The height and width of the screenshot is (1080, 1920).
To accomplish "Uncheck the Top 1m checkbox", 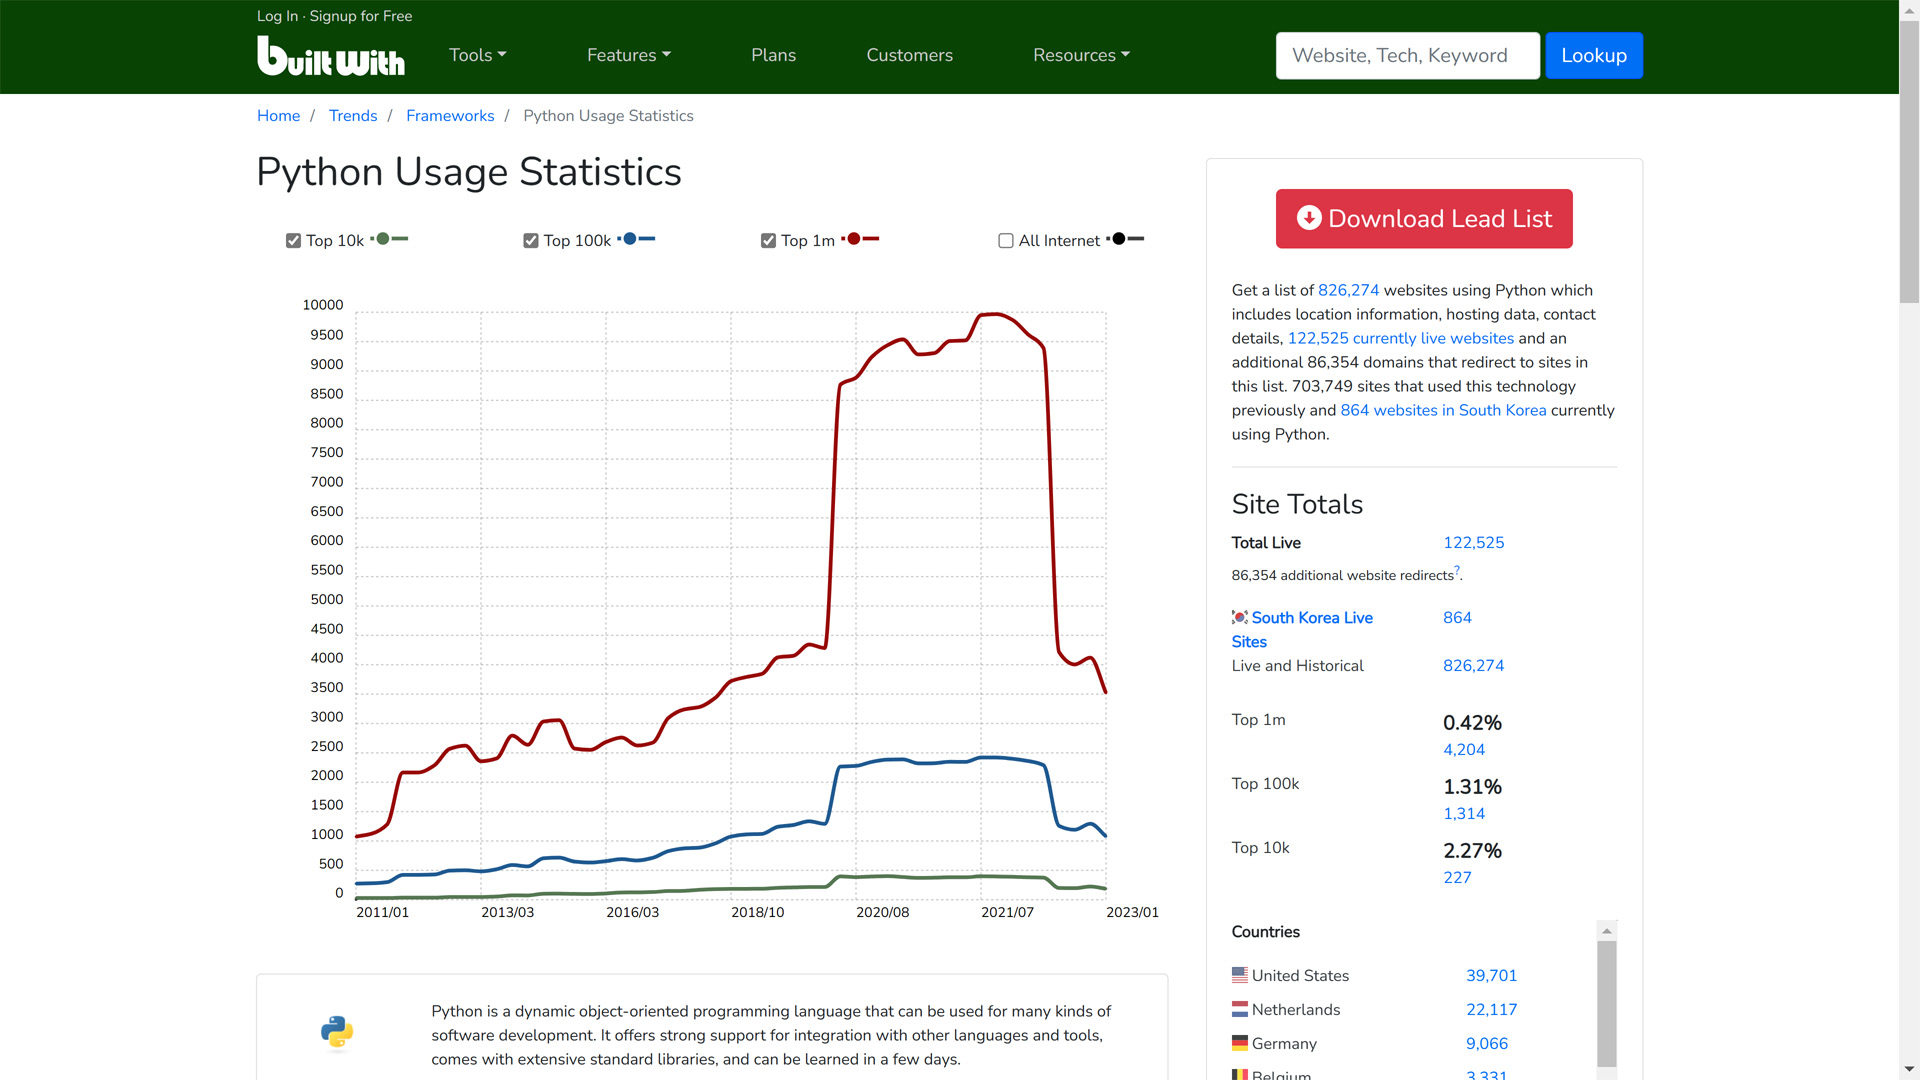I will [768, 241].
